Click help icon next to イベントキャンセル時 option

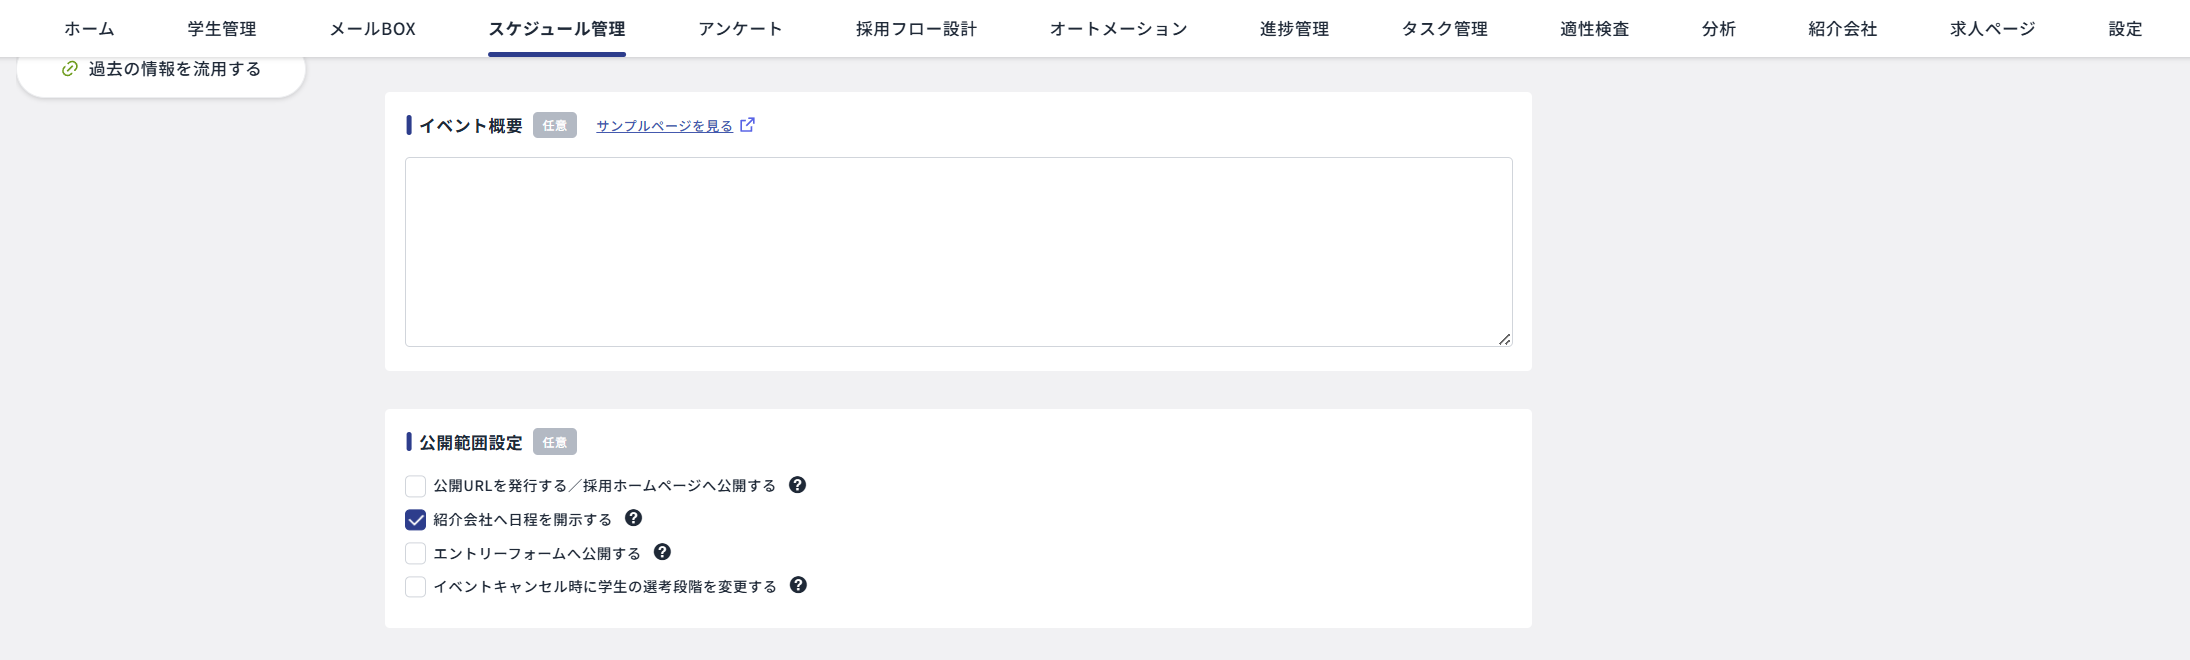798,585
